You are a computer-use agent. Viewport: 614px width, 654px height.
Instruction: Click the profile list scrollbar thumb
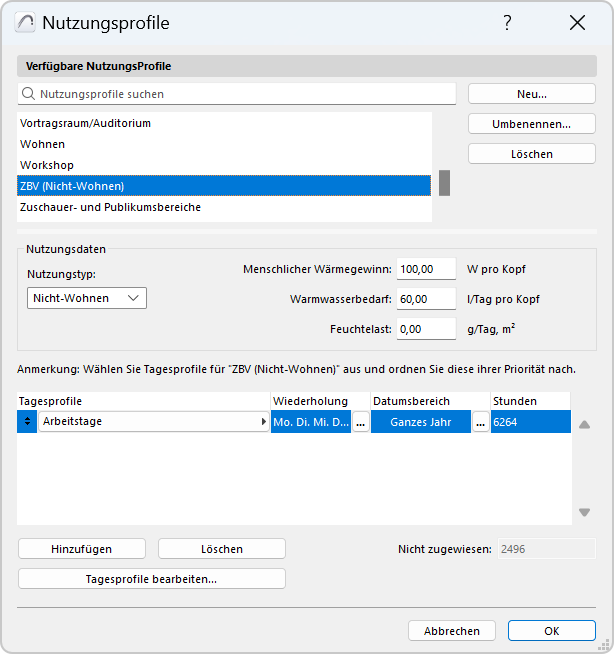(444, 183)
